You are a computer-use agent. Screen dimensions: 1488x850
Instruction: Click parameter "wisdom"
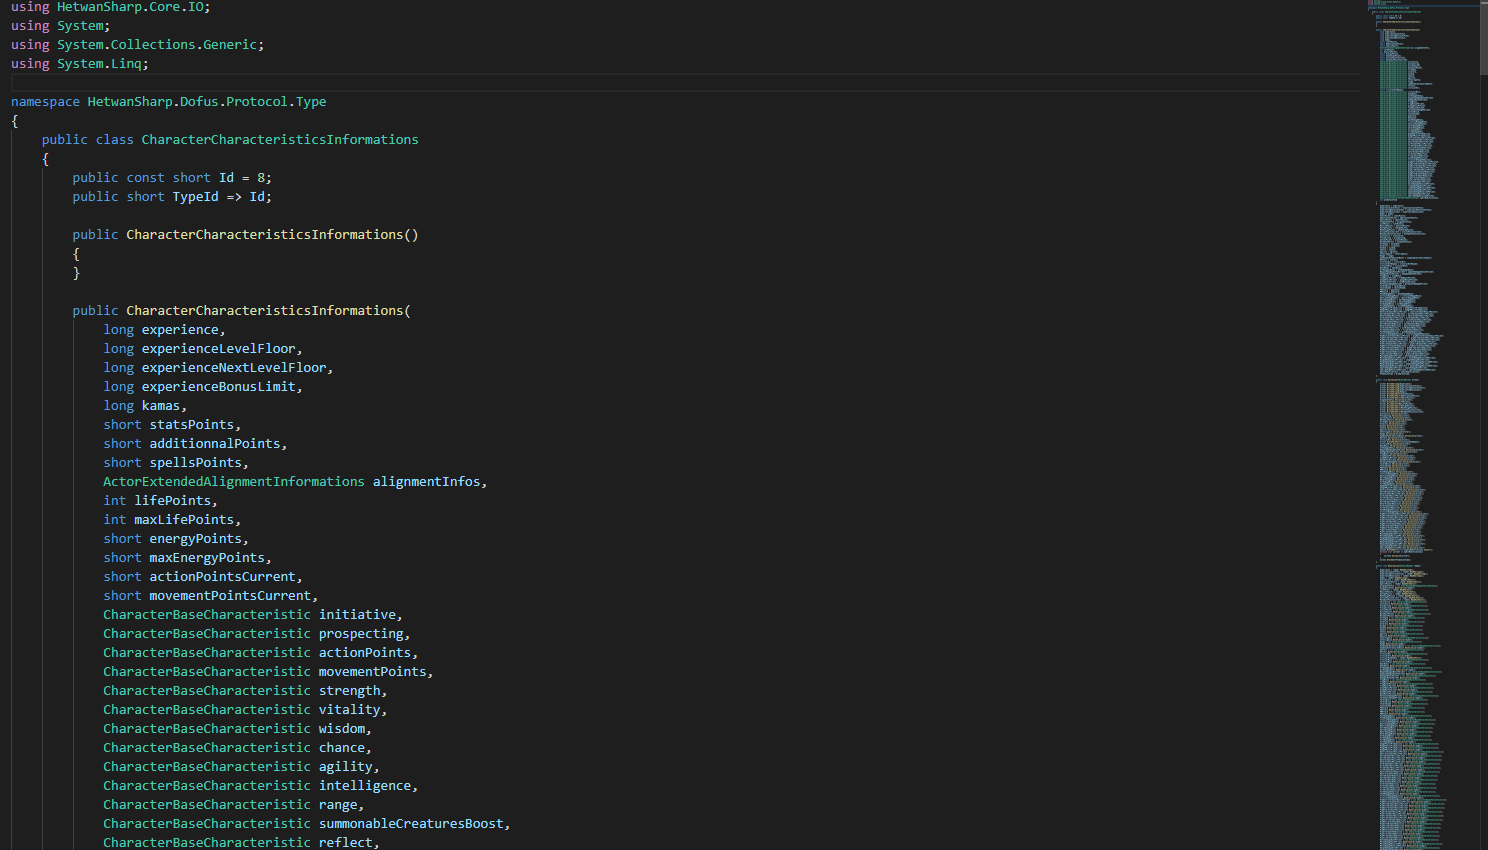coord(342,729)
